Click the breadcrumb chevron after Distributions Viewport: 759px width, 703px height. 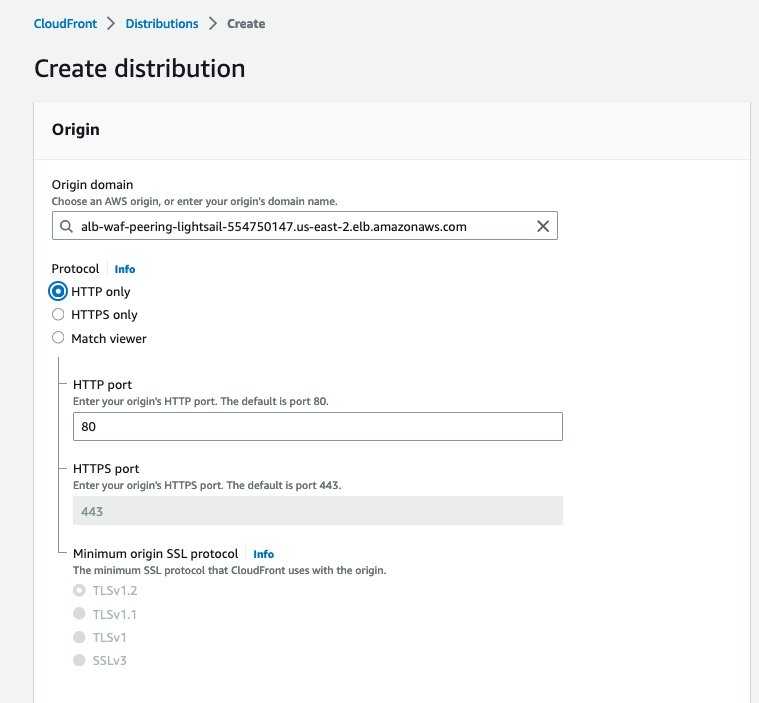coord(213,23)
